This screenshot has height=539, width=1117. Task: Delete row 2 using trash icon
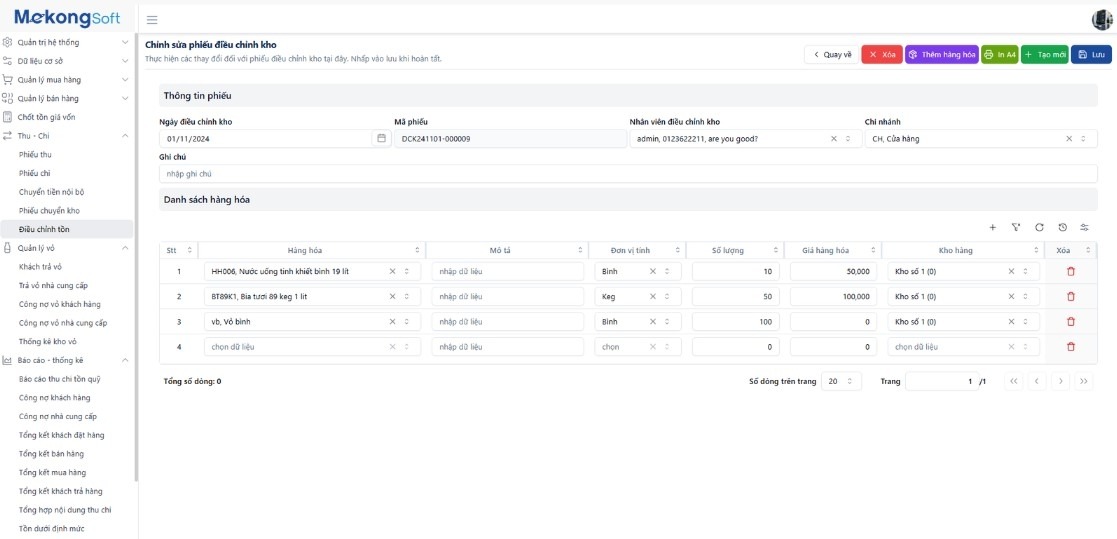point(1071,296)
